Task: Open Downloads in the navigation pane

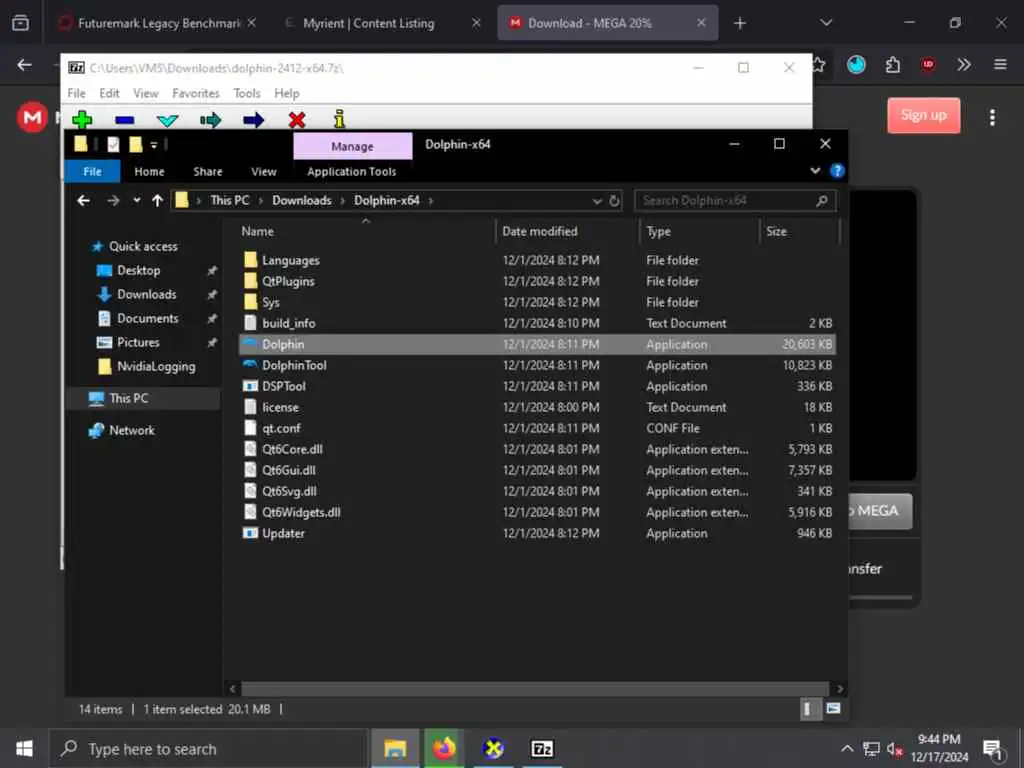Action: [x=146, y=295]
